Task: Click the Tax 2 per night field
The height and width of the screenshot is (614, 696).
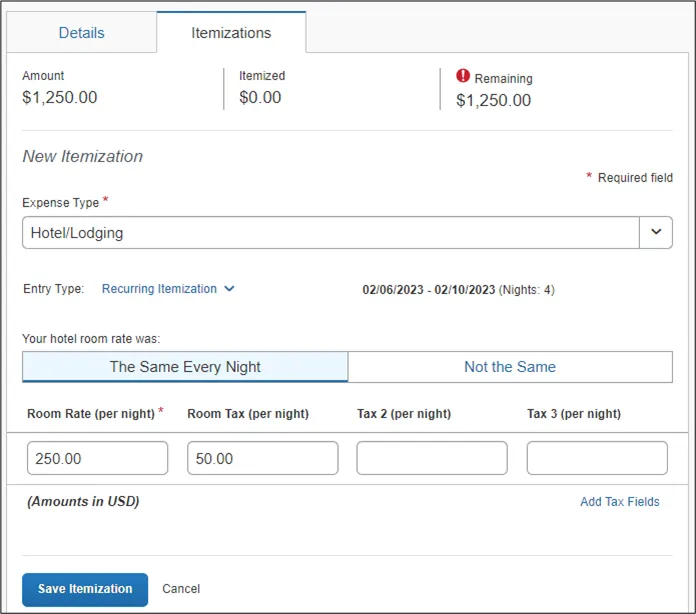Action: (x=432, y=458)
